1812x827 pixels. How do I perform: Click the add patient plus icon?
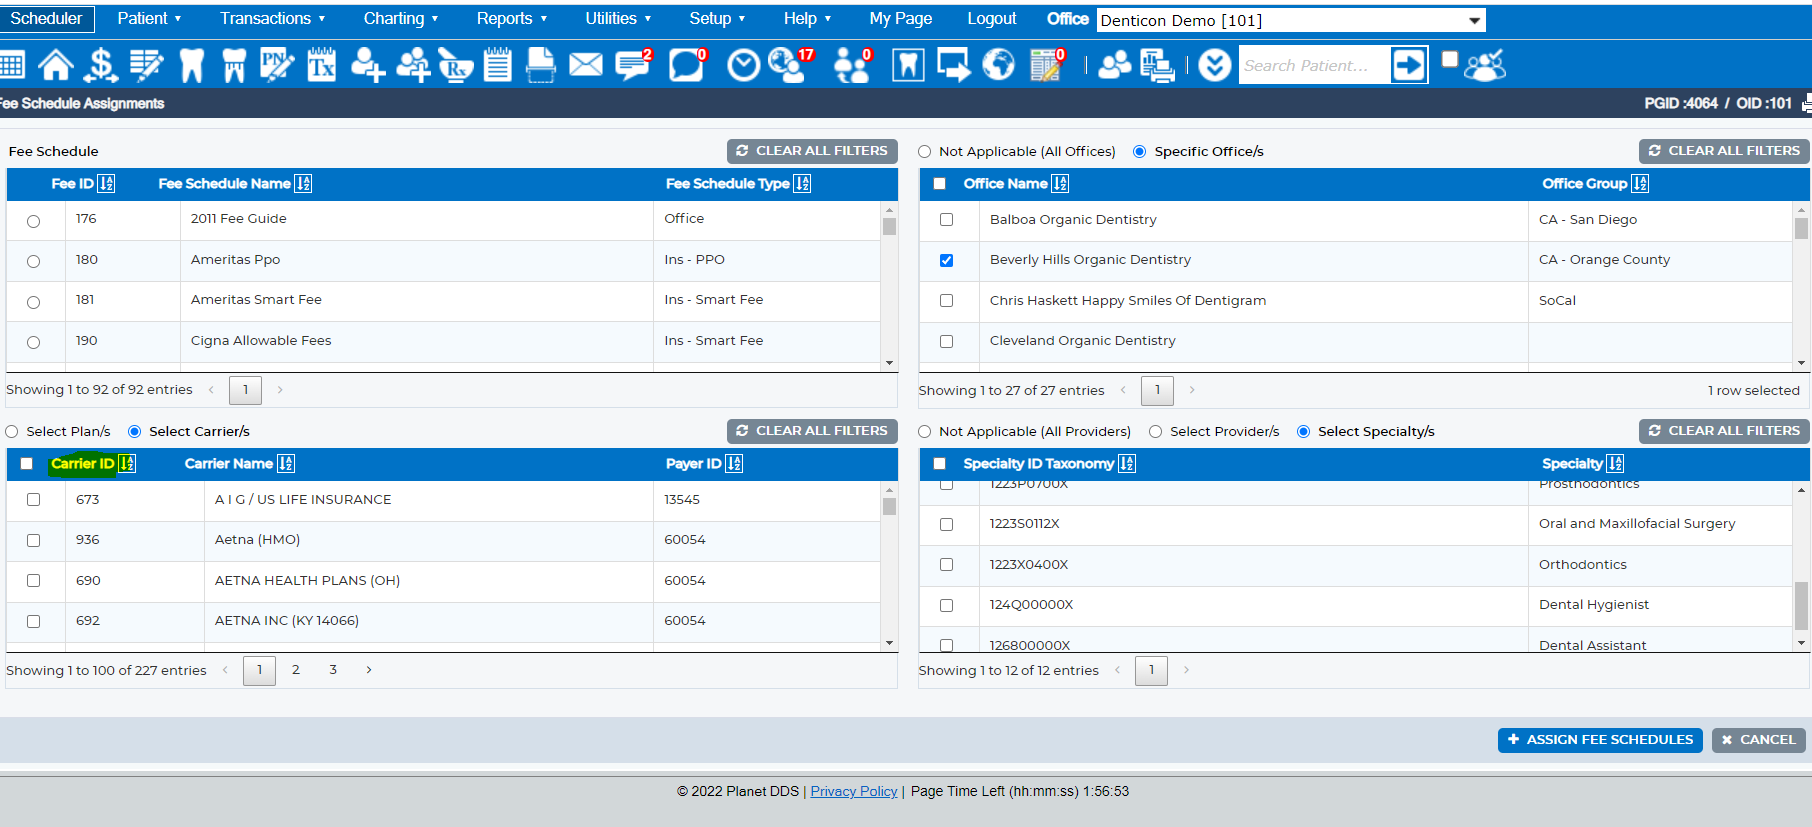(x=367, y=65)
